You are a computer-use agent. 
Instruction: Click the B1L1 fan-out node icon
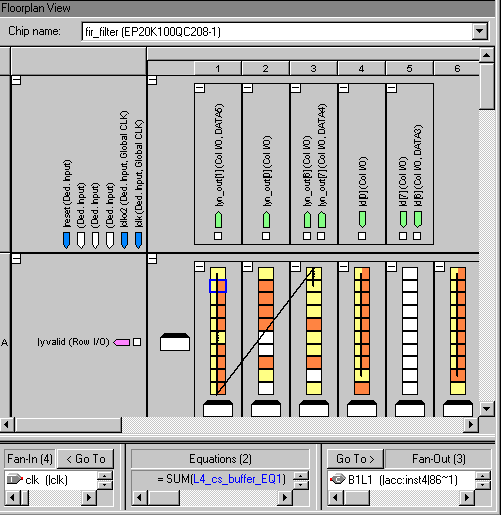pyautogui.click(x=337, y=479)
